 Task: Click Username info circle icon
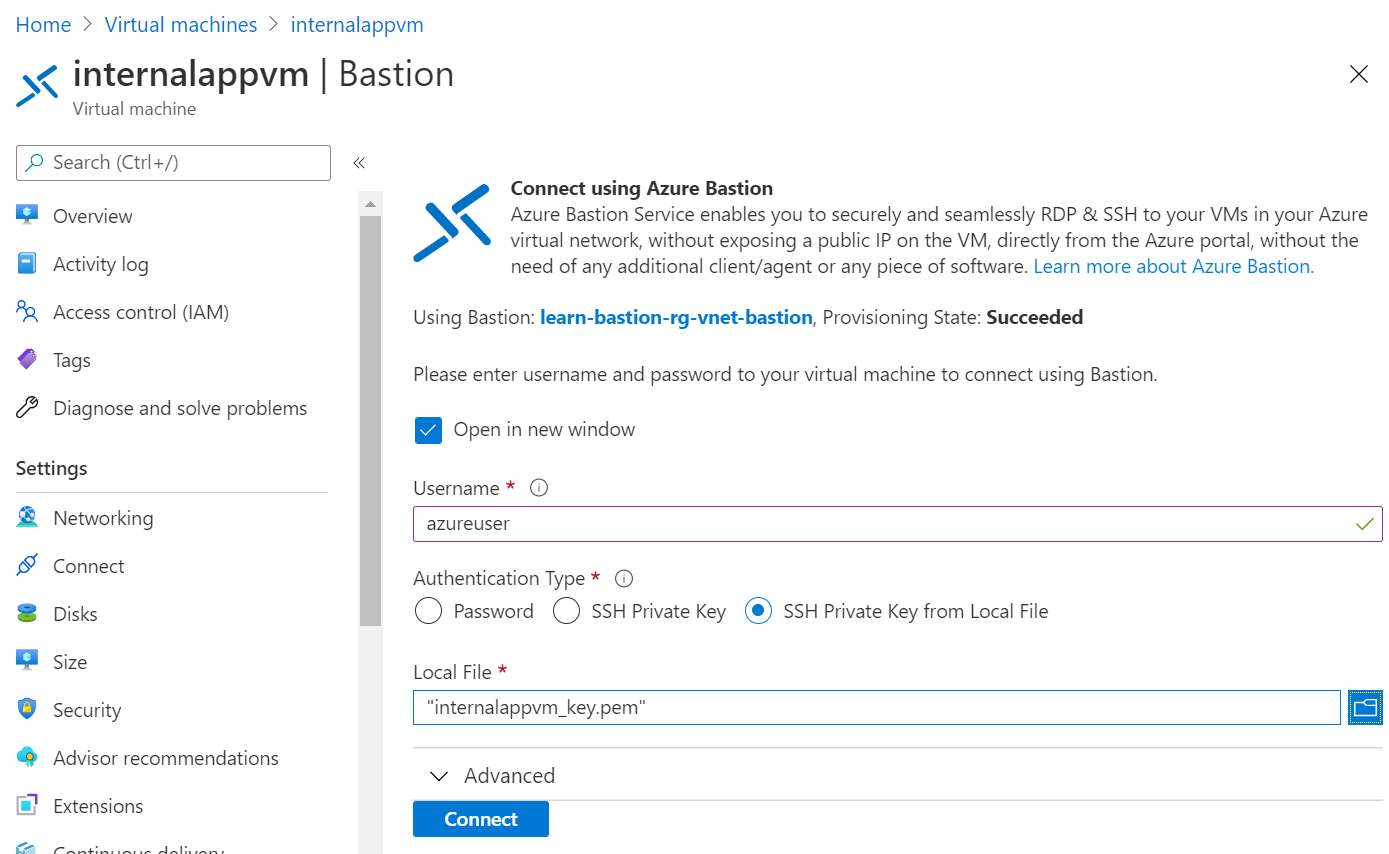pyautogui.click(x=539, y=488)
